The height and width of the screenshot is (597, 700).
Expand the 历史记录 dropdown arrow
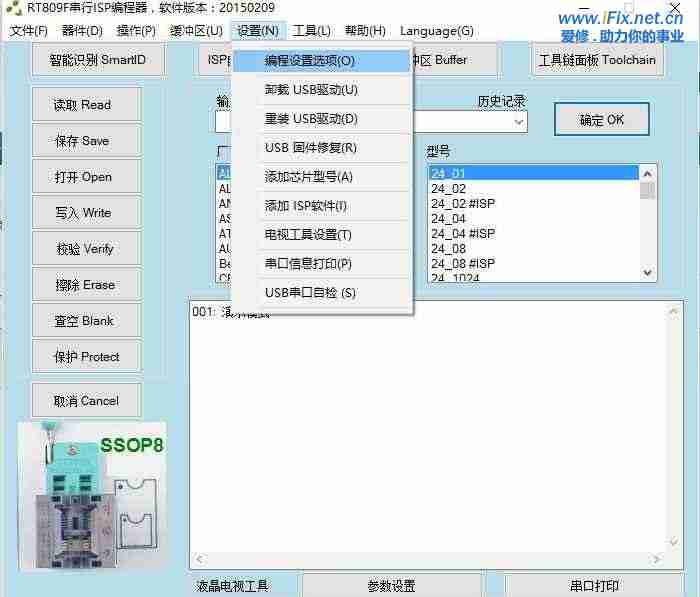click(x=519, y=122)
